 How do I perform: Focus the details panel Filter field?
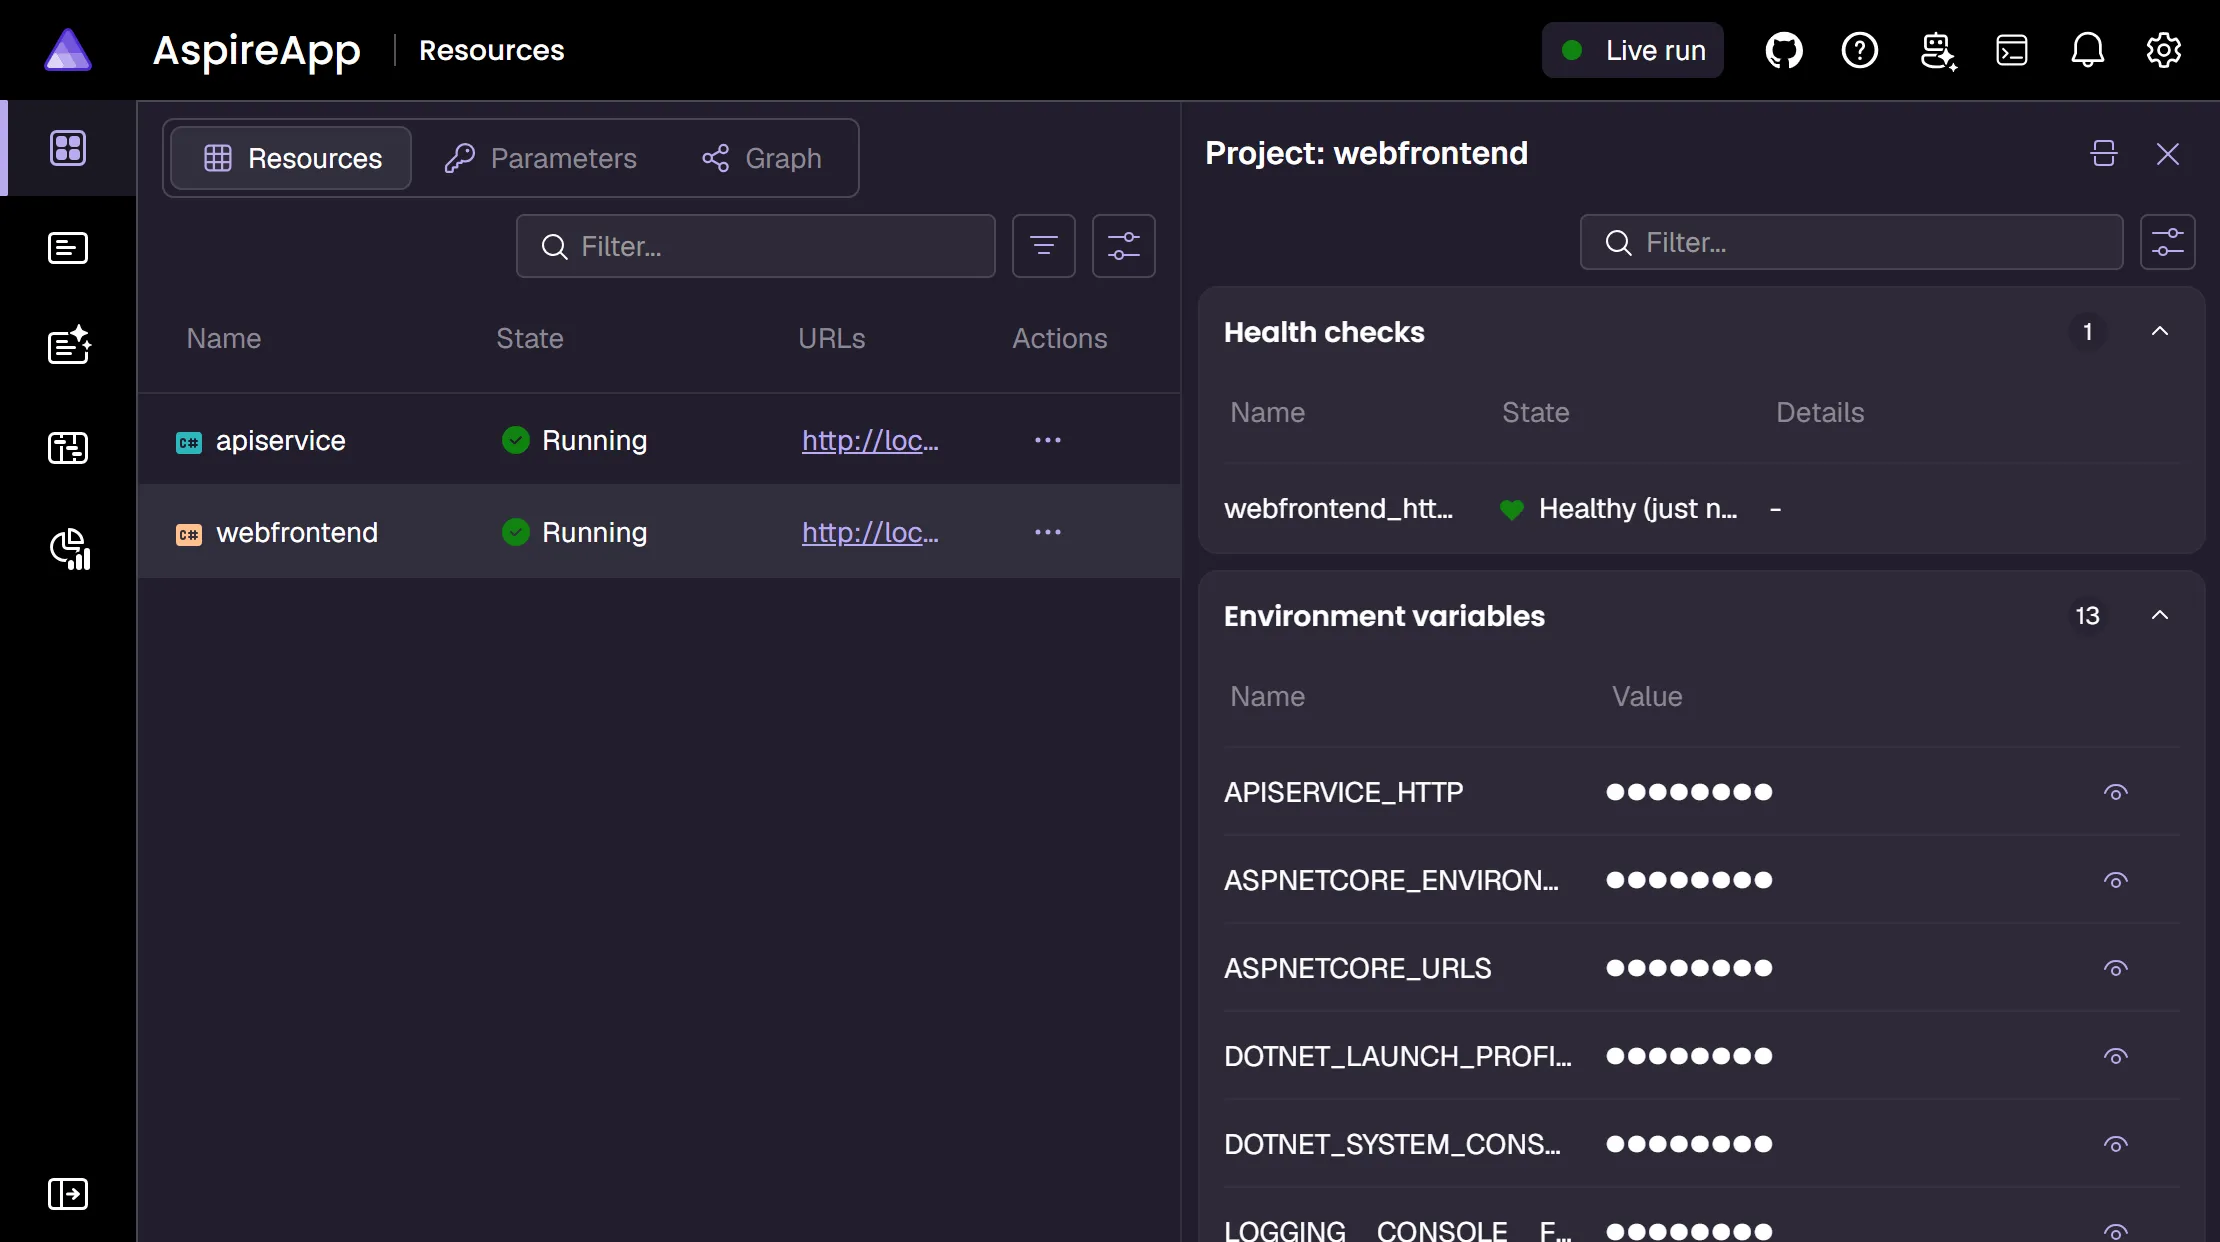[x=1851, y=242]
